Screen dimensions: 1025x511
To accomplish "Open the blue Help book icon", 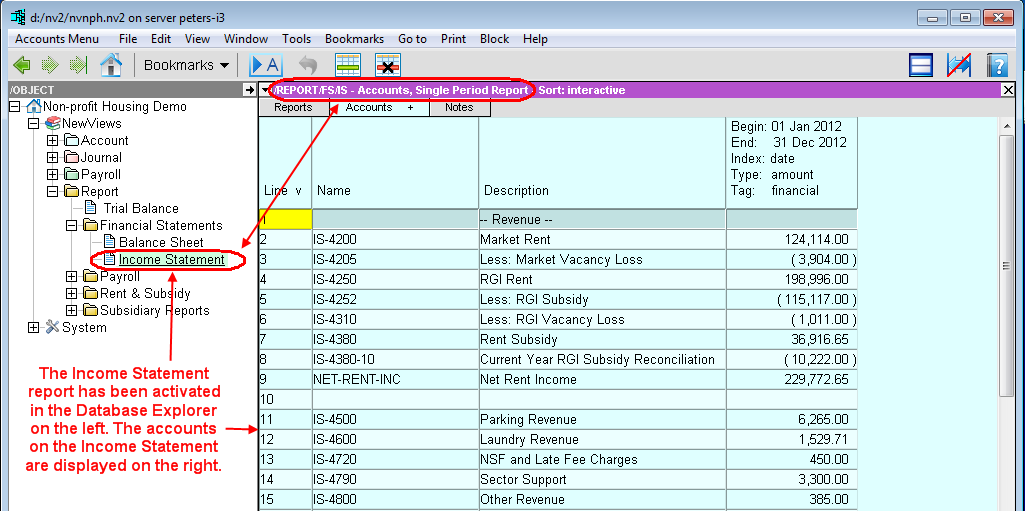I will tap(996, 65).
